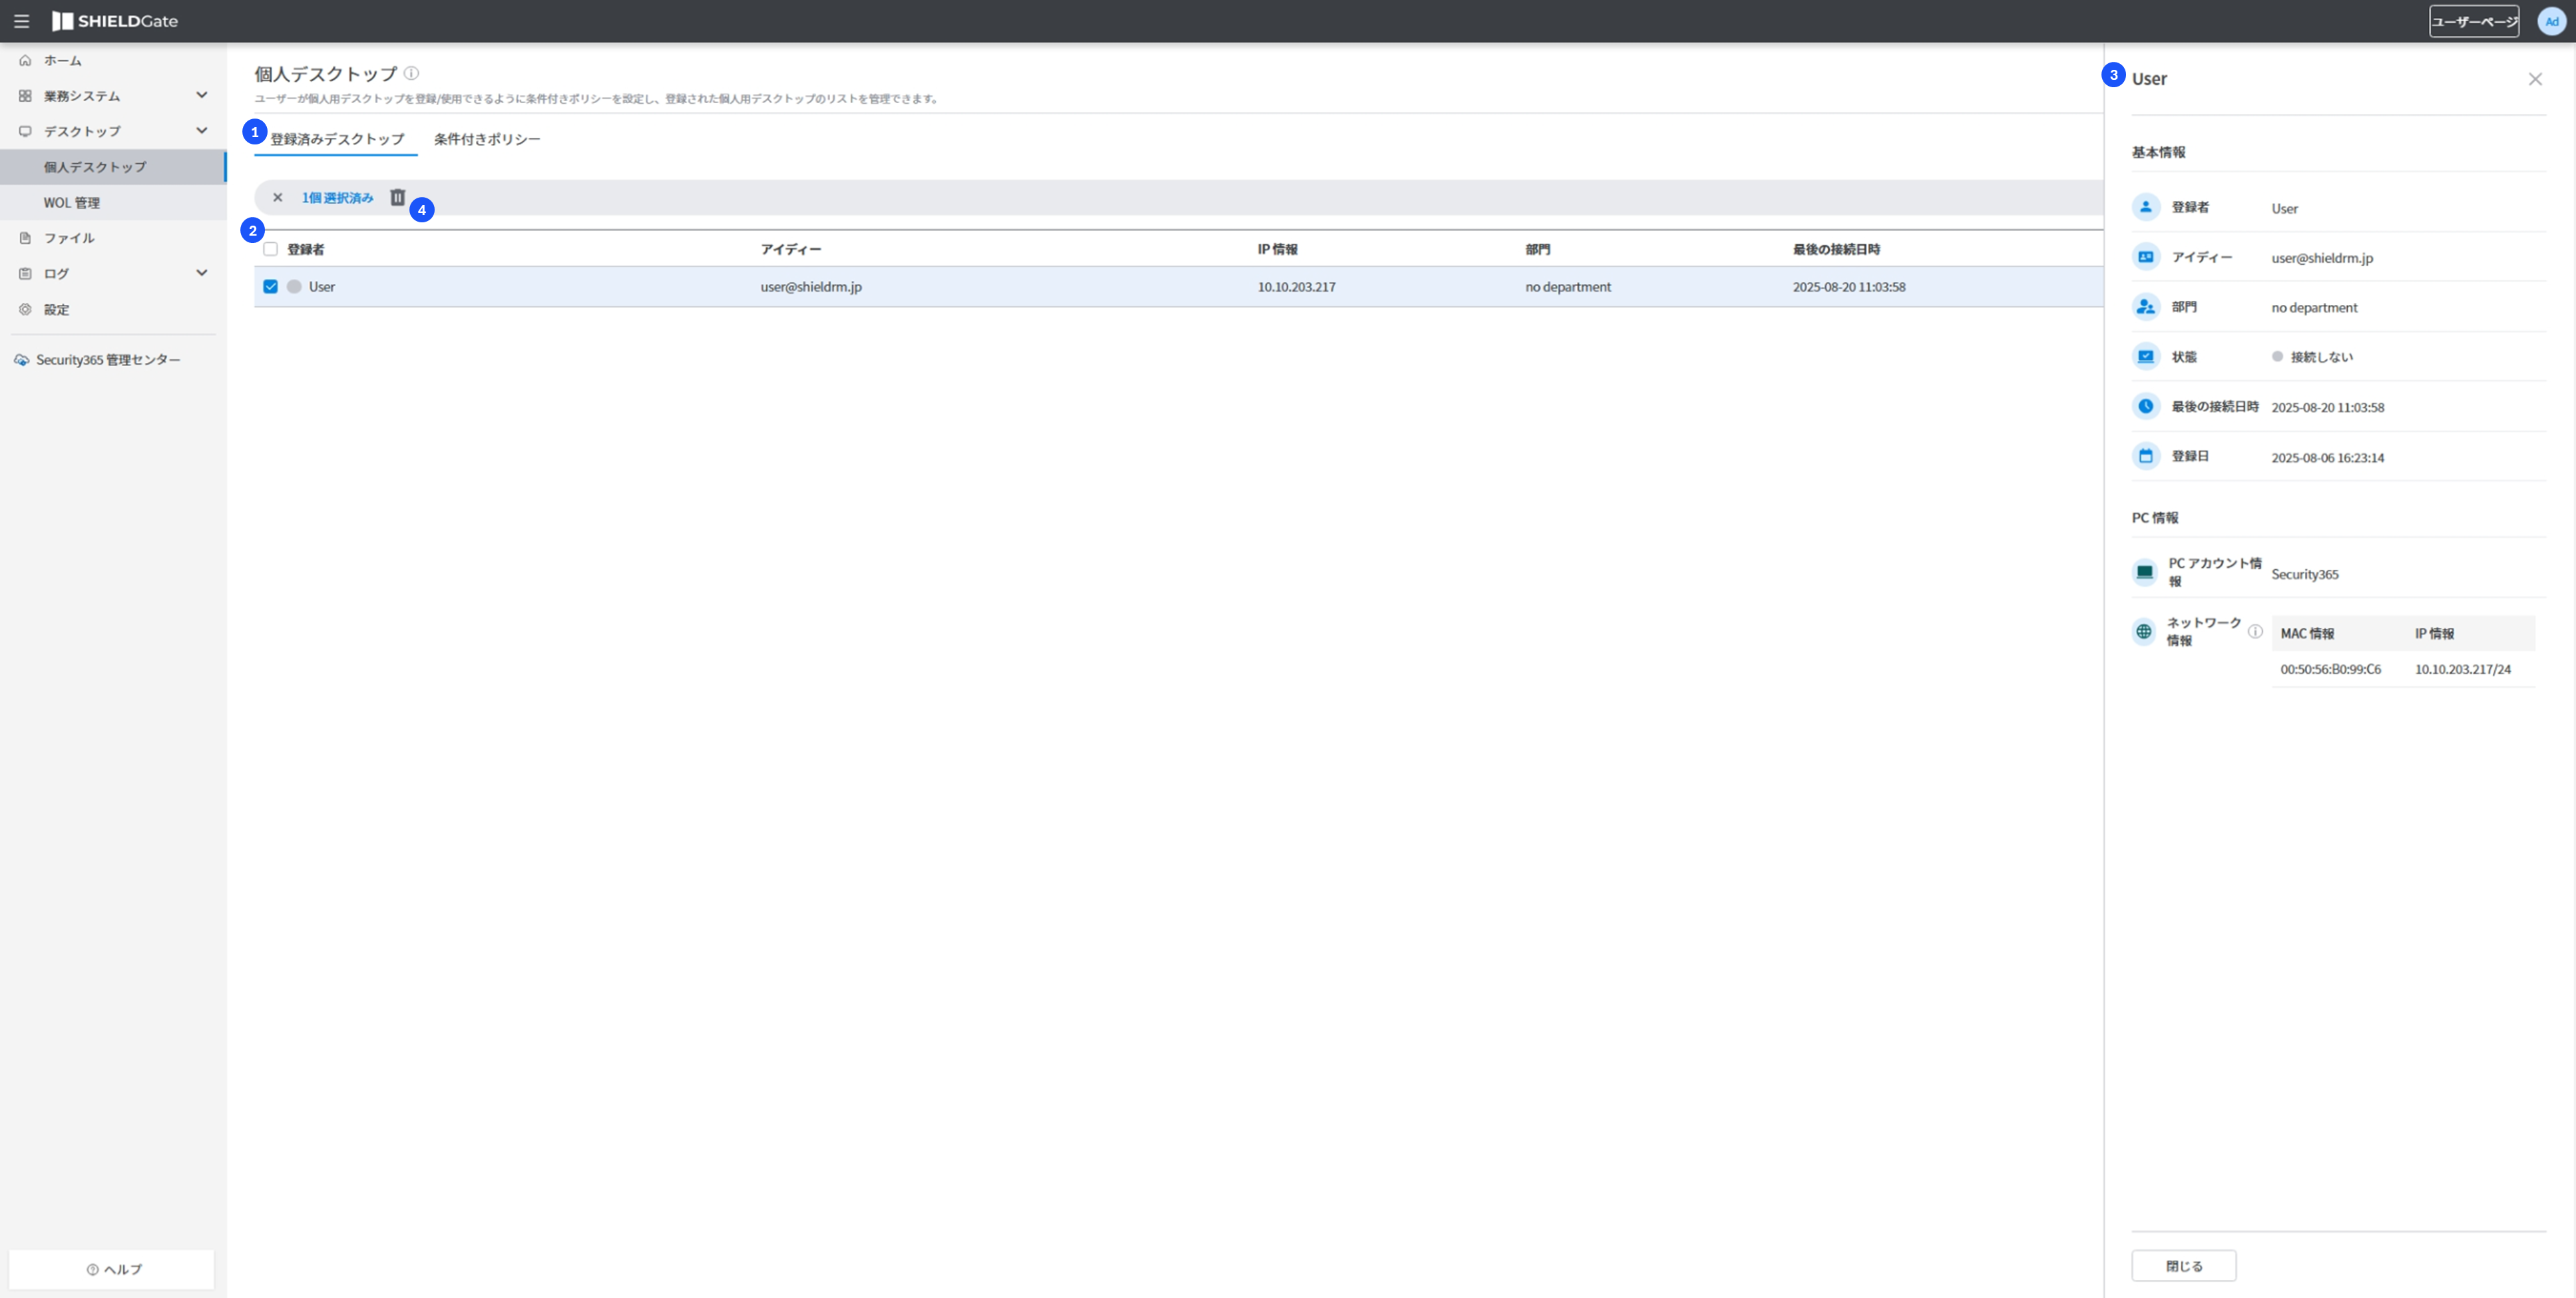The width and height of the screenshot is (2576, 1298).
Task: Click MAC address 00:50:56:B0:99:C6
Action: click(x=2330, y=669)
